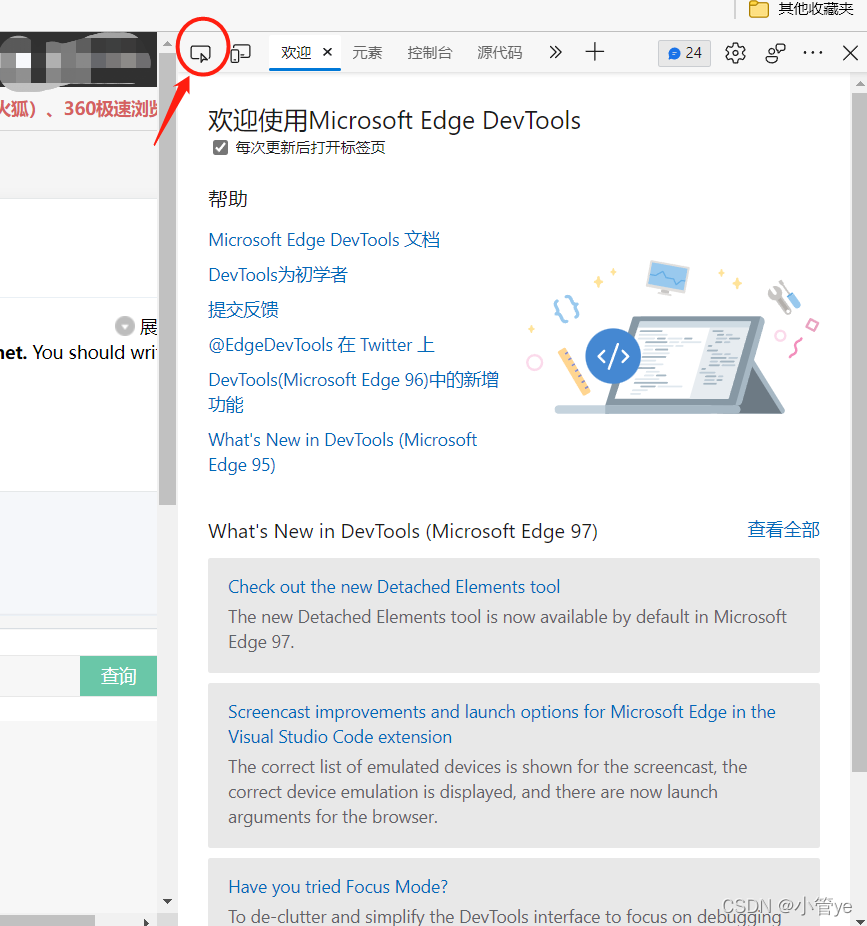The width and height of the screenshot is (867, 926).
Task: Open the 24 issues counter
Action: [x=685, y=53]
